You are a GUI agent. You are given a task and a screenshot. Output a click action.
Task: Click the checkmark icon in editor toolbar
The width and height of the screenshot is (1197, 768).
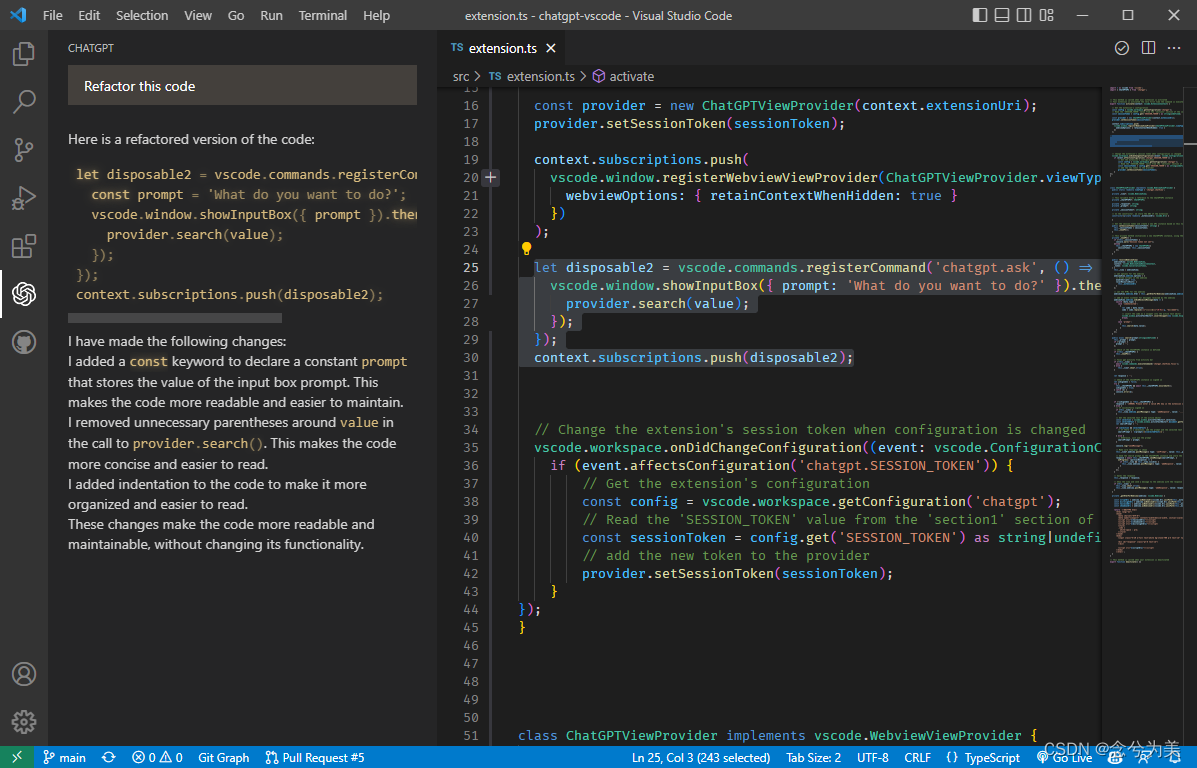[1121, 48]
